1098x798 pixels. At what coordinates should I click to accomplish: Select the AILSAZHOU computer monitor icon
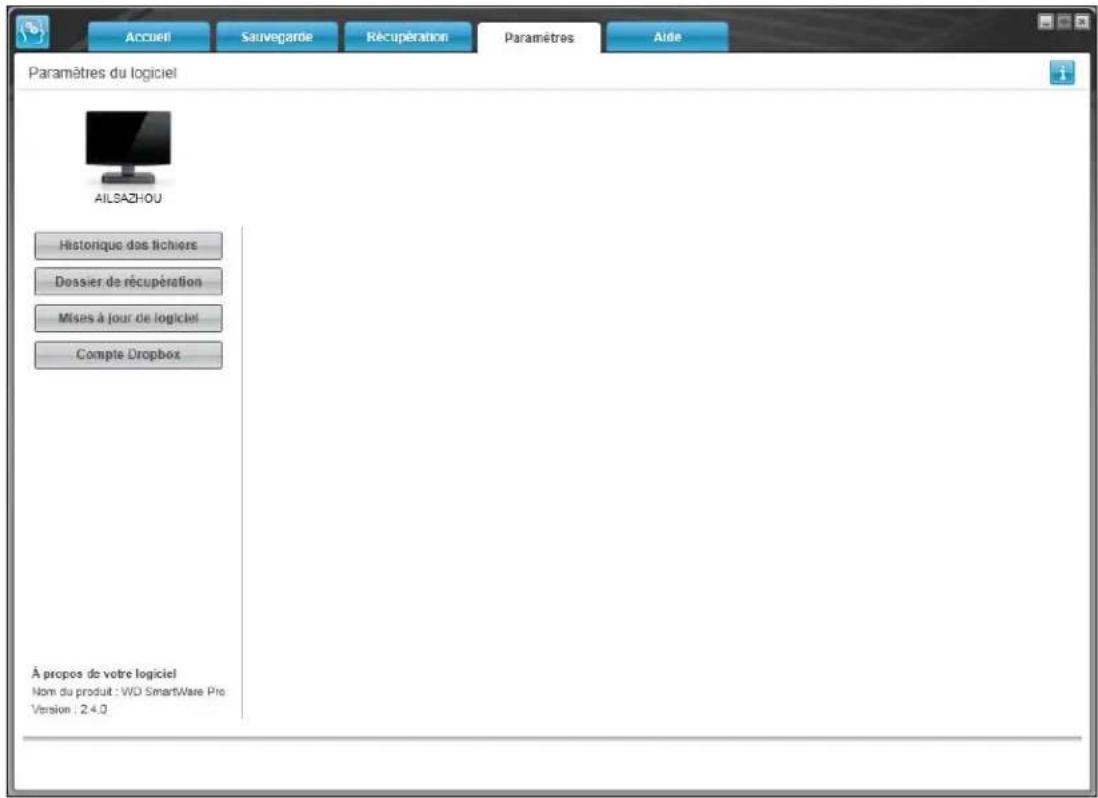[128, 147]
